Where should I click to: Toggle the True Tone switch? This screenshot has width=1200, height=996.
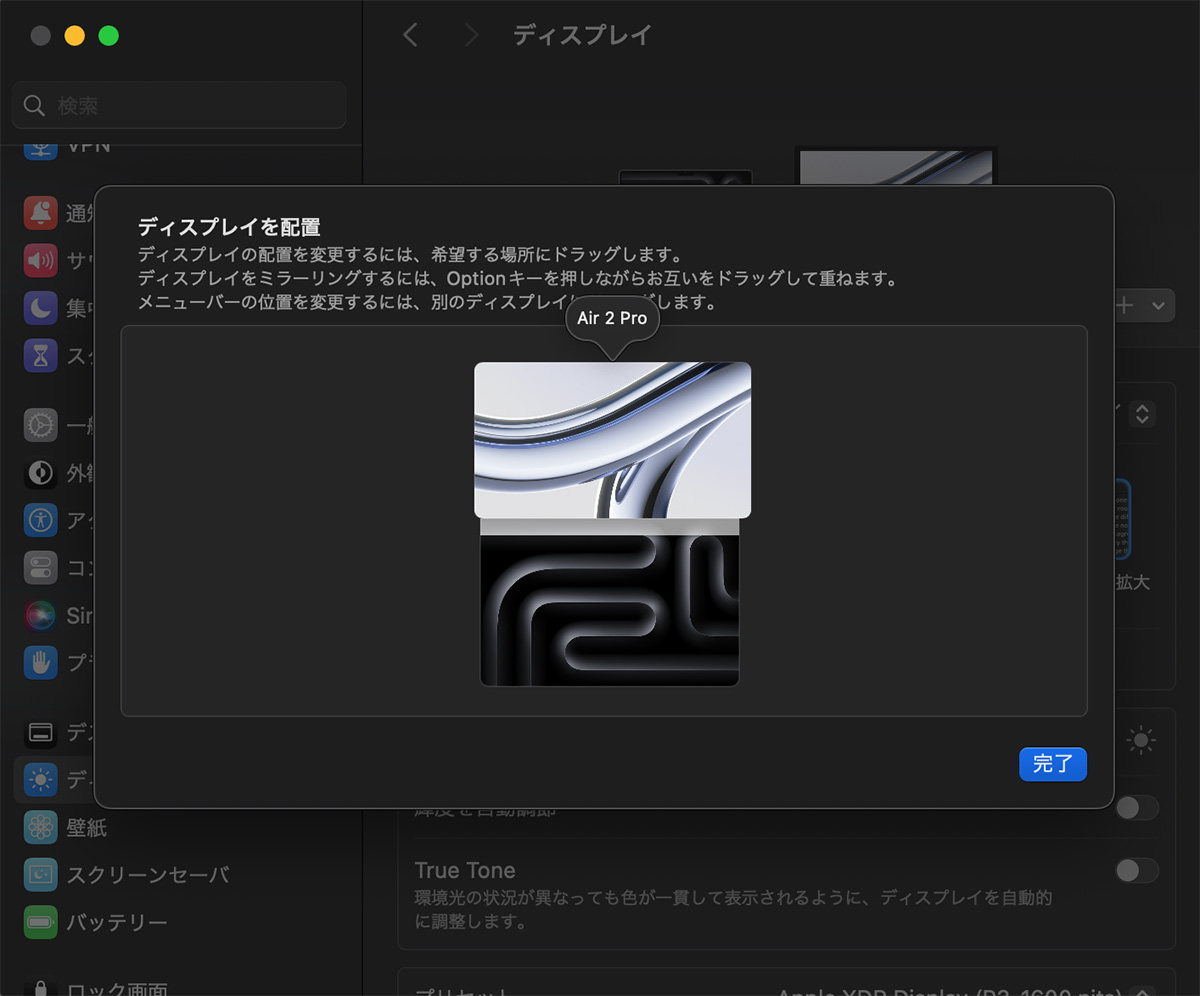click(1137, 870)
